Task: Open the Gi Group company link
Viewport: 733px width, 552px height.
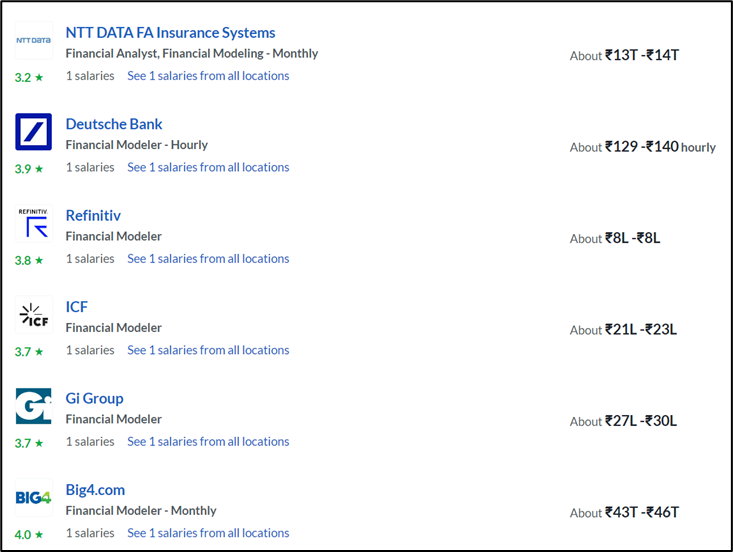Action: [x=94, y=398]
